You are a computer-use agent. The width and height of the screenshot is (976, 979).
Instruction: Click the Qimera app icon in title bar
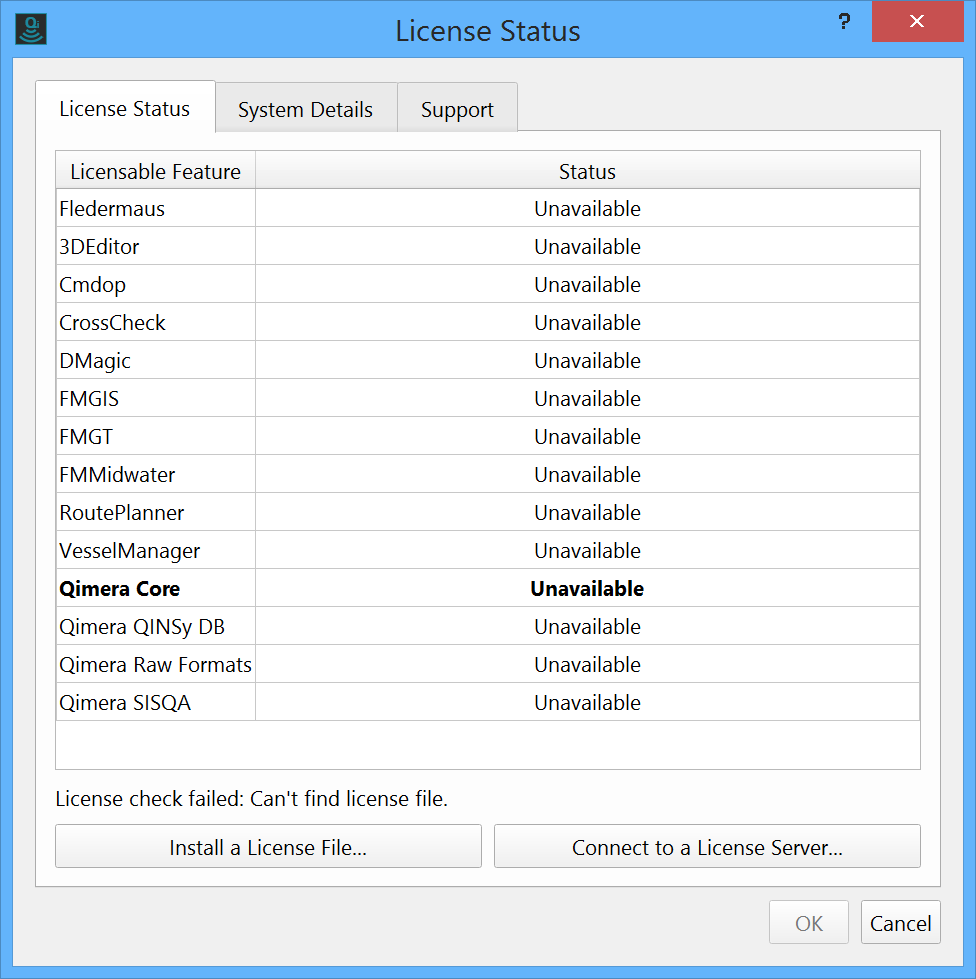pos(31,29)
